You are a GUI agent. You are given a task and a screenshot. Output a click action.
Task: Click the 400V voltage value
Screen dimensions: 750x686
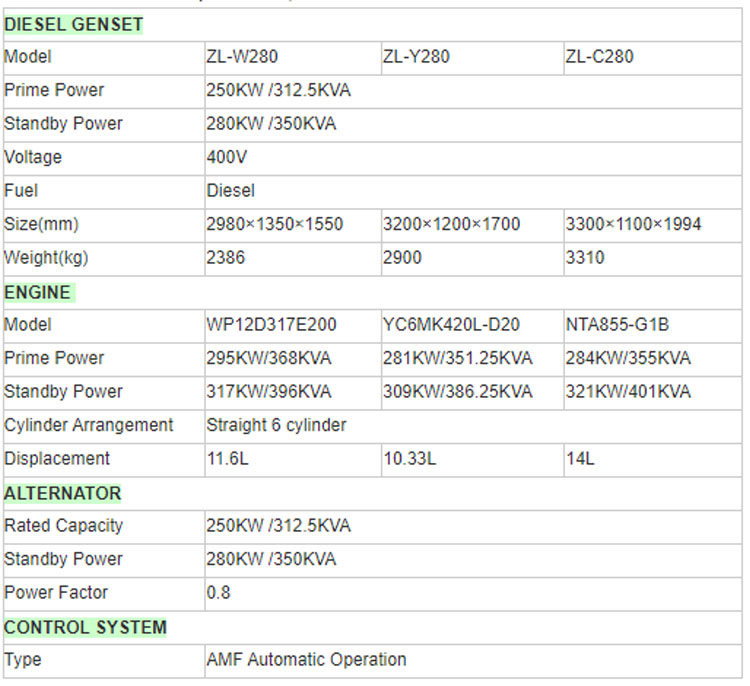pyautogui.click(x=227, y=157)
